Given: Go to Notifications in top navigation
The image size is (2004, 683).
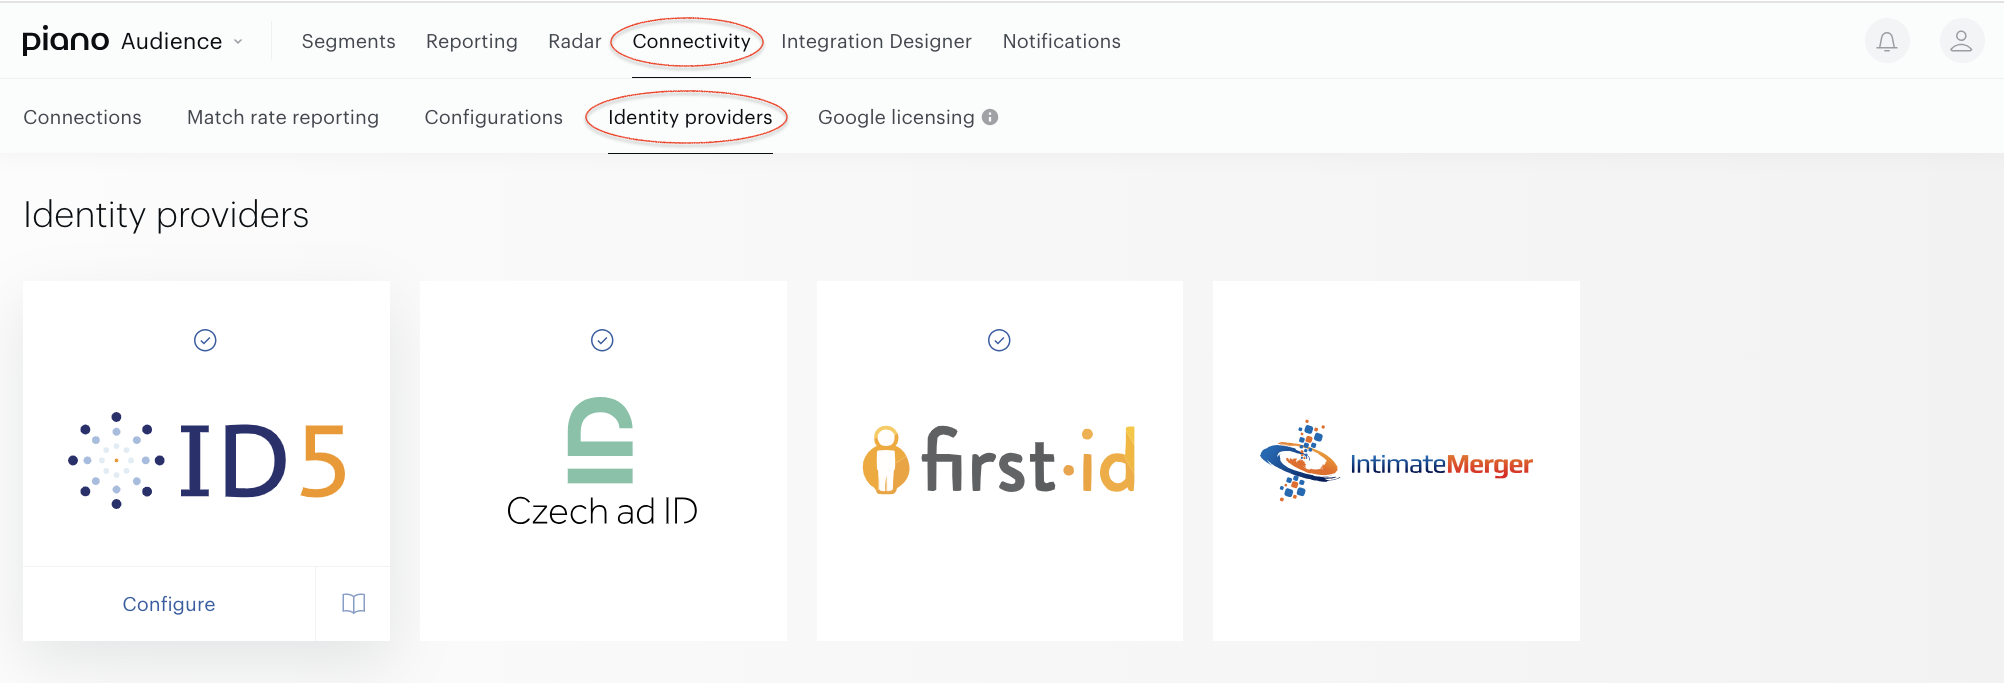Looking at the screenshot, I should click(1061, 41).
